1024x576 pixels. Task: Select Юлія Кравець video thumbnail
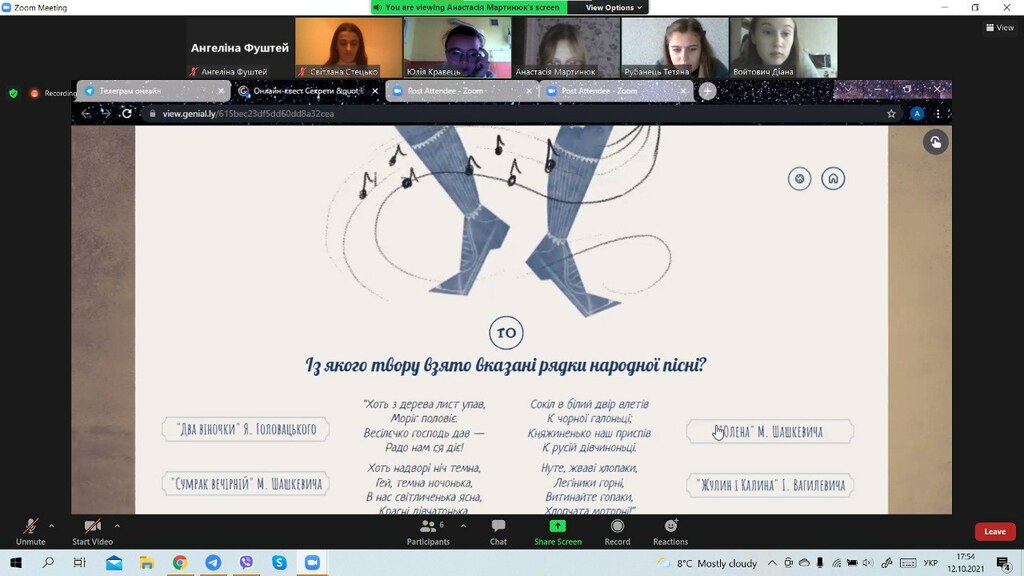457,48
